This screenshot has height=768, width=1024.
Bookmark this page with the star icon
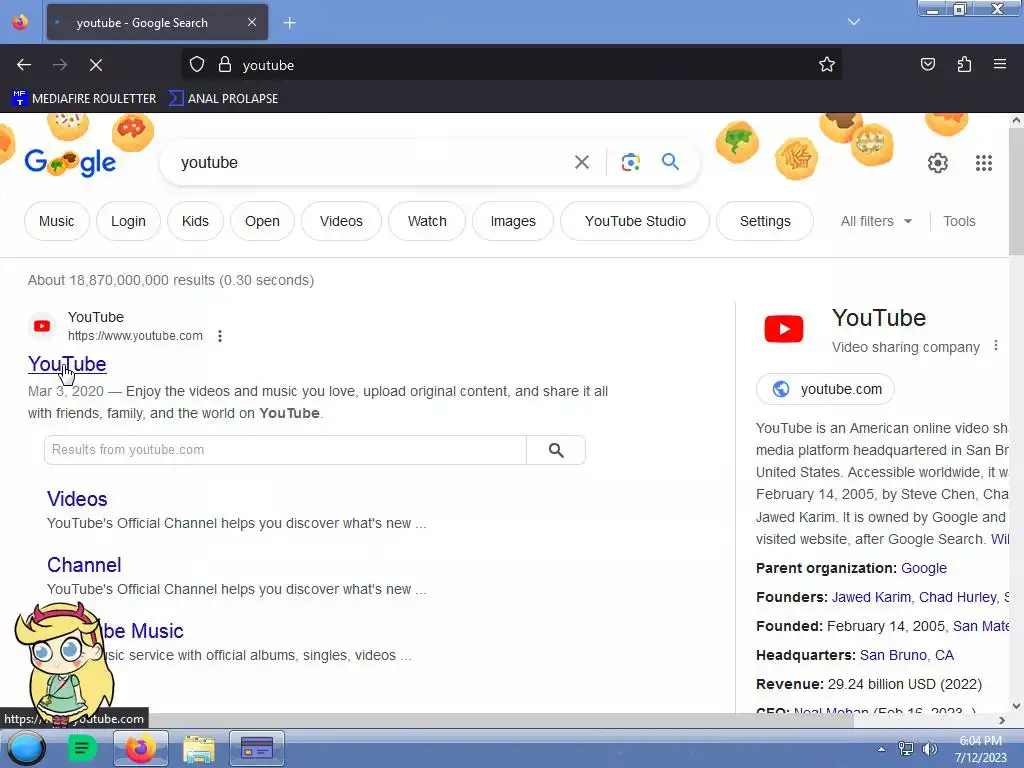coord(827,65)
